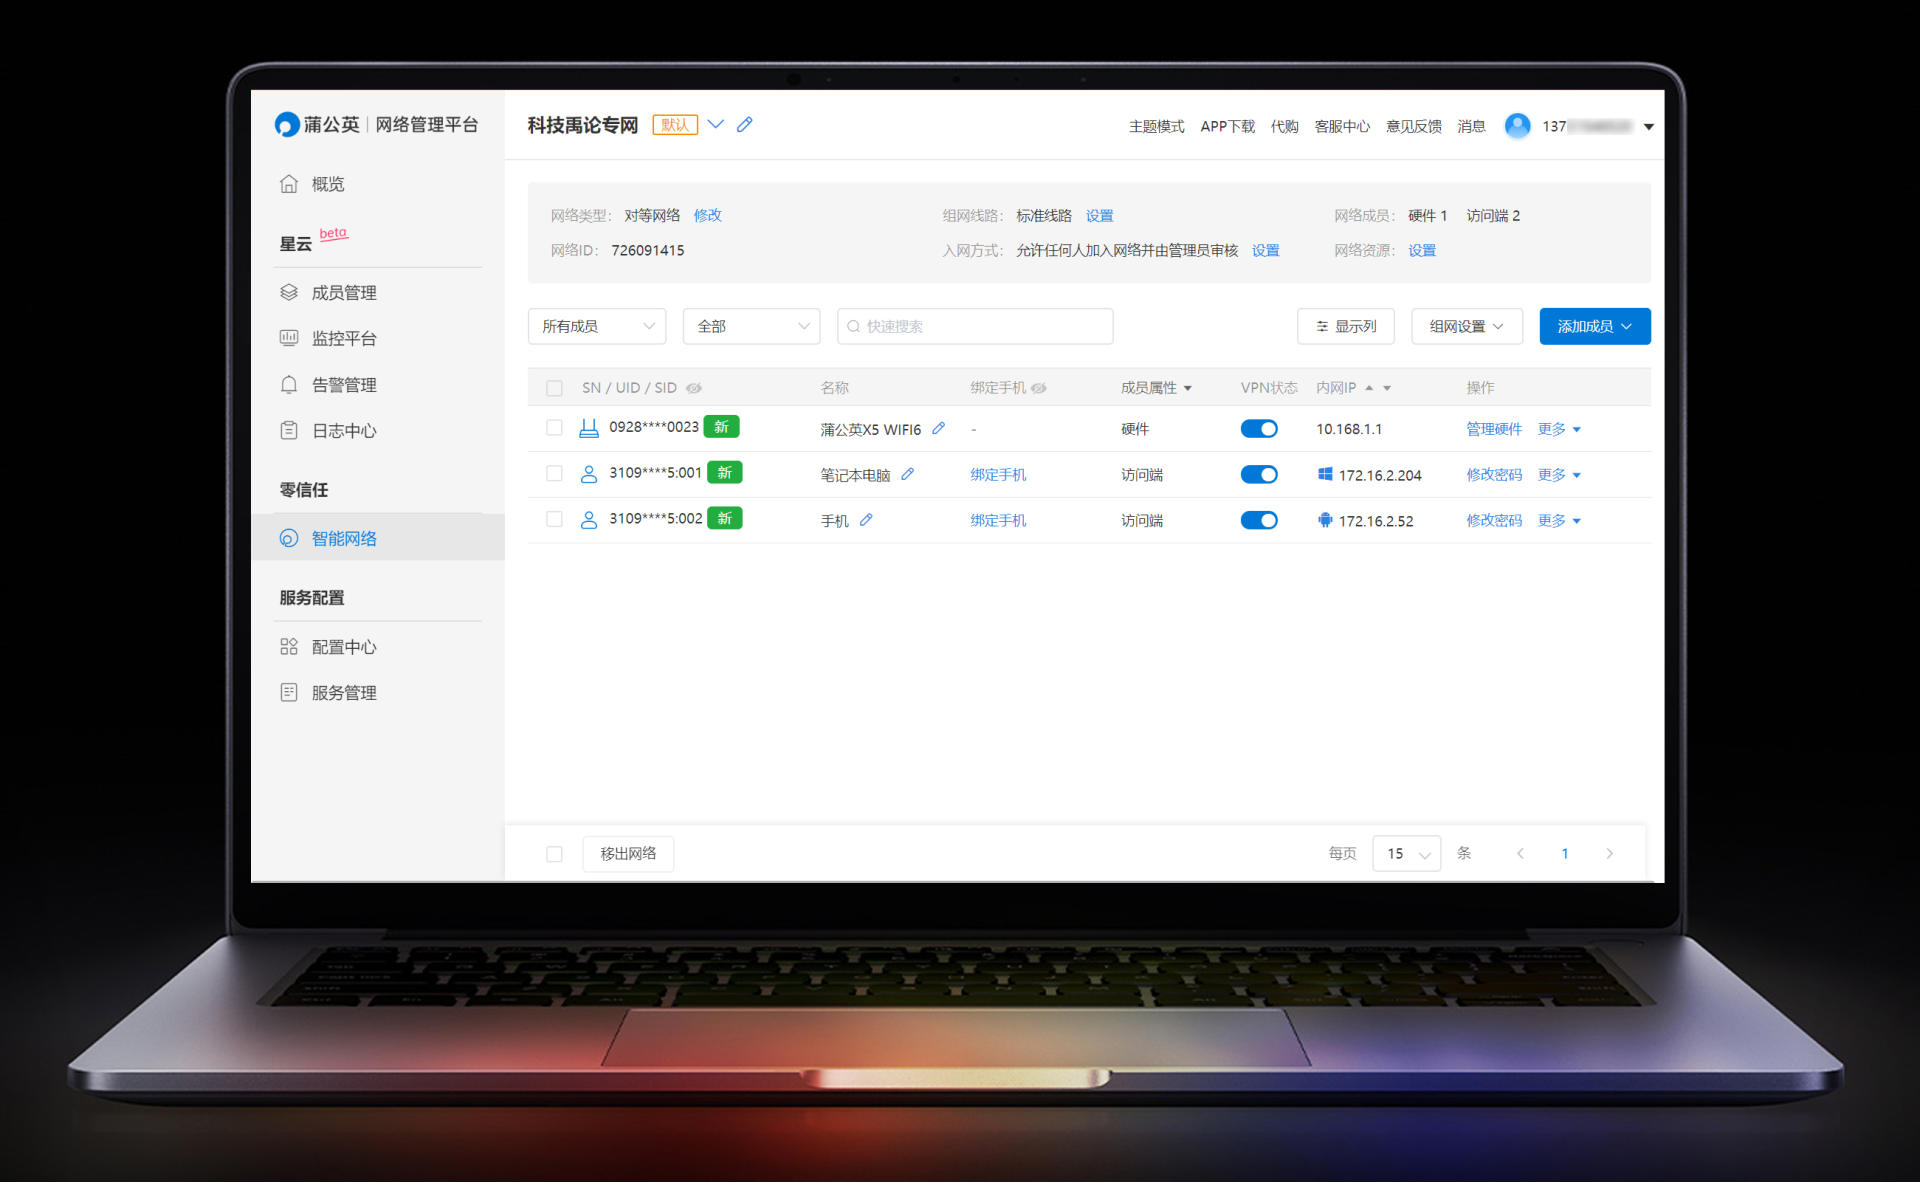Turn off VPN toggle for 10.168.1.1
The width and height of the screenshot is (1920, 1182).
tap(1258, 429)
